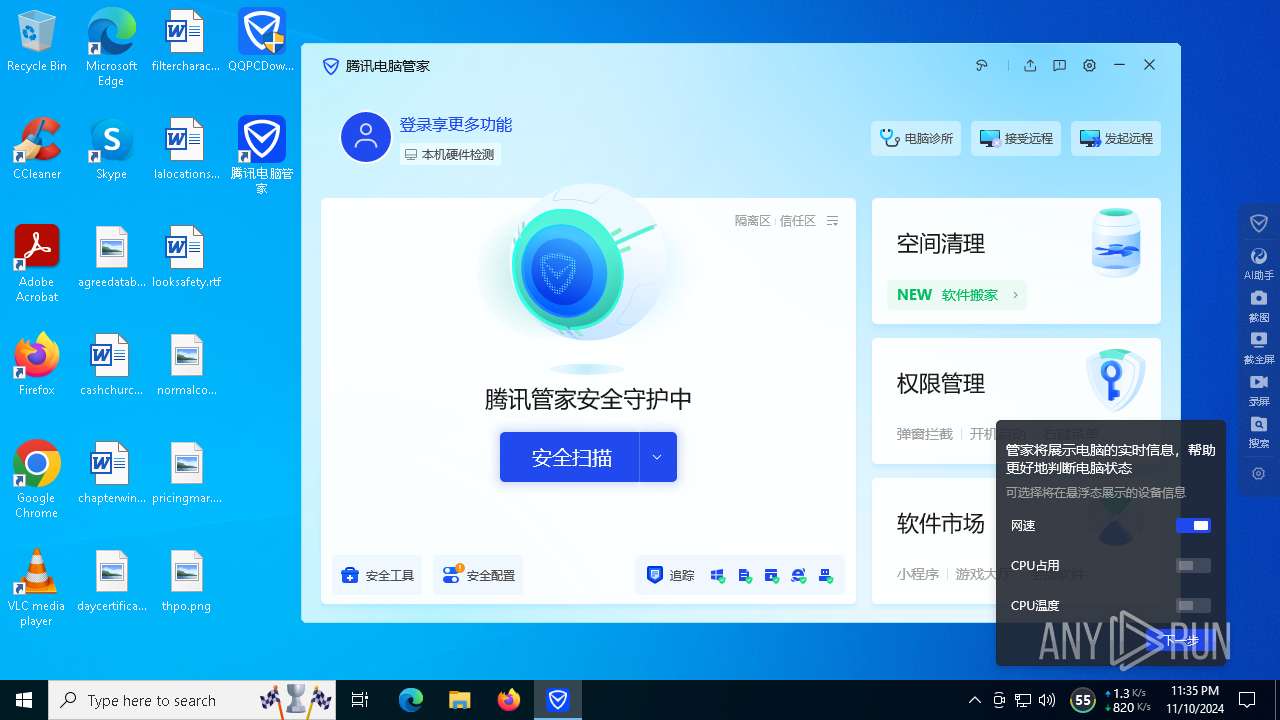Expand the 安全扫描 dropdown arrow
Viewport: 1280px width, 720px height.
[658, 457]
